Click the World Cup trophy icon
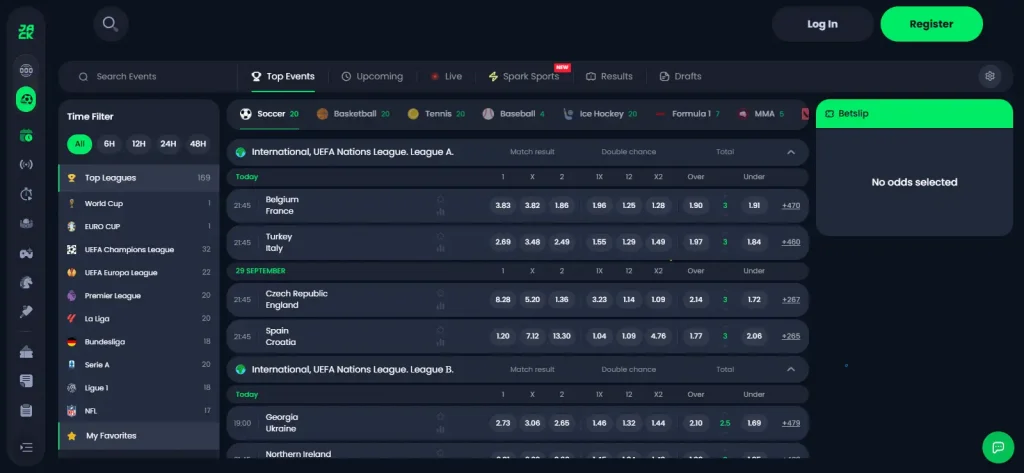Image resolution: width=1024 pixels, height=473 pixels. (72, 204)
